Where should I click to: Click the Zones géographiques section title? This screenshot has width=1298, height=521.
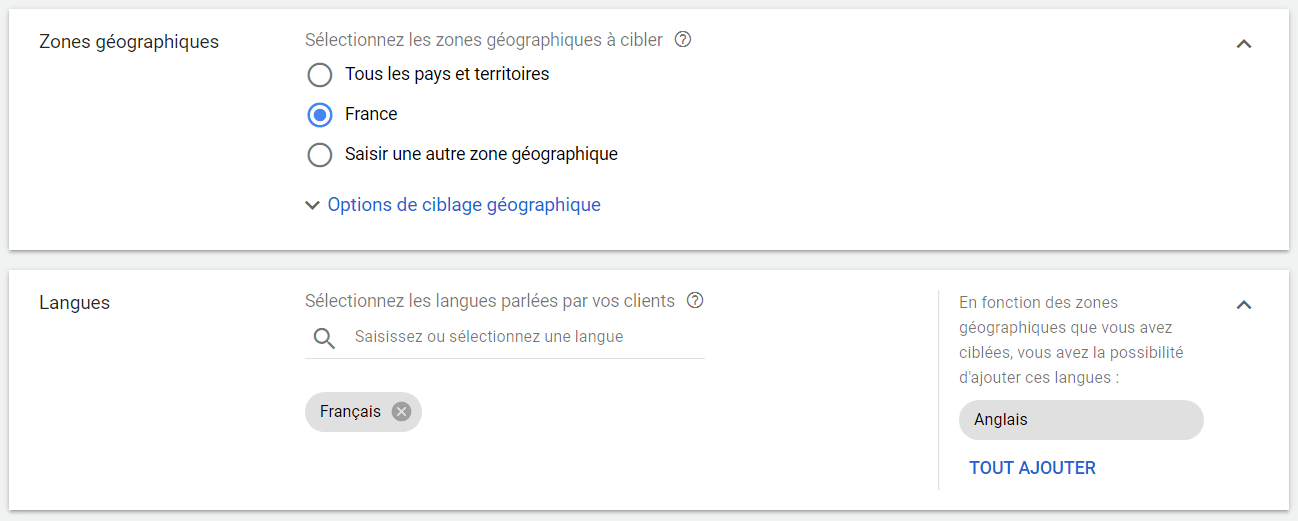click(x=129, y=42)
